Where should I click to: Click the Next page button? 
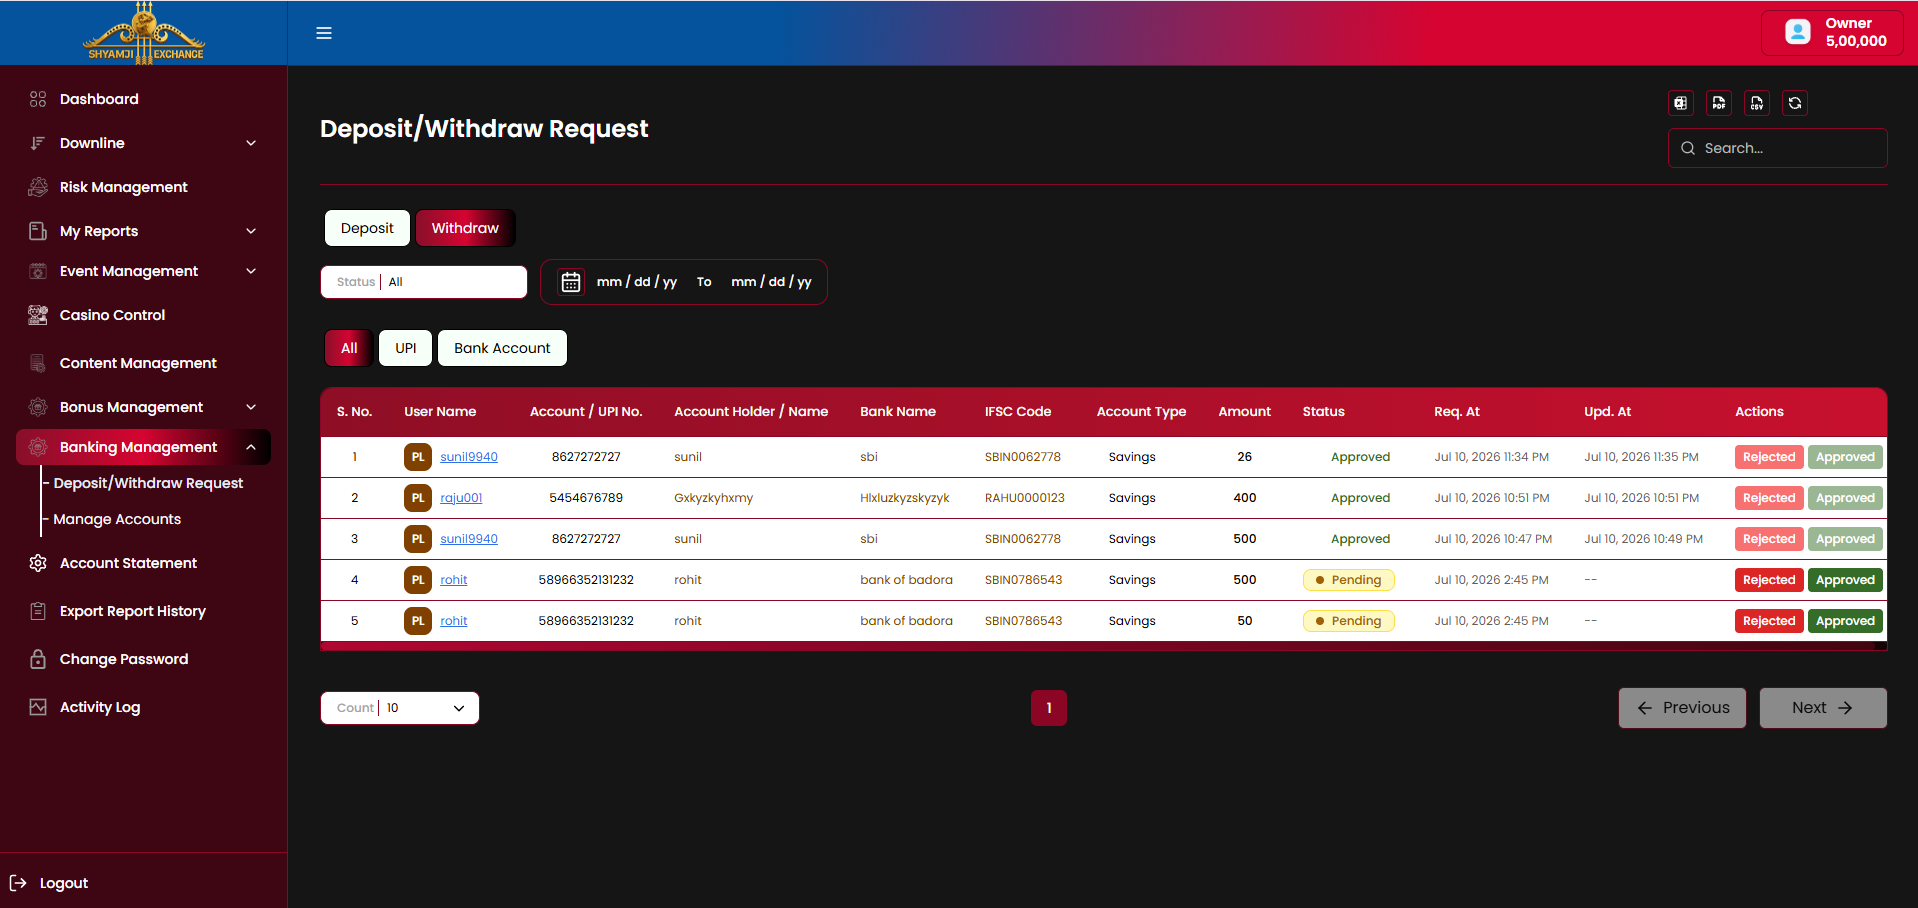(x=1823, y=708)
